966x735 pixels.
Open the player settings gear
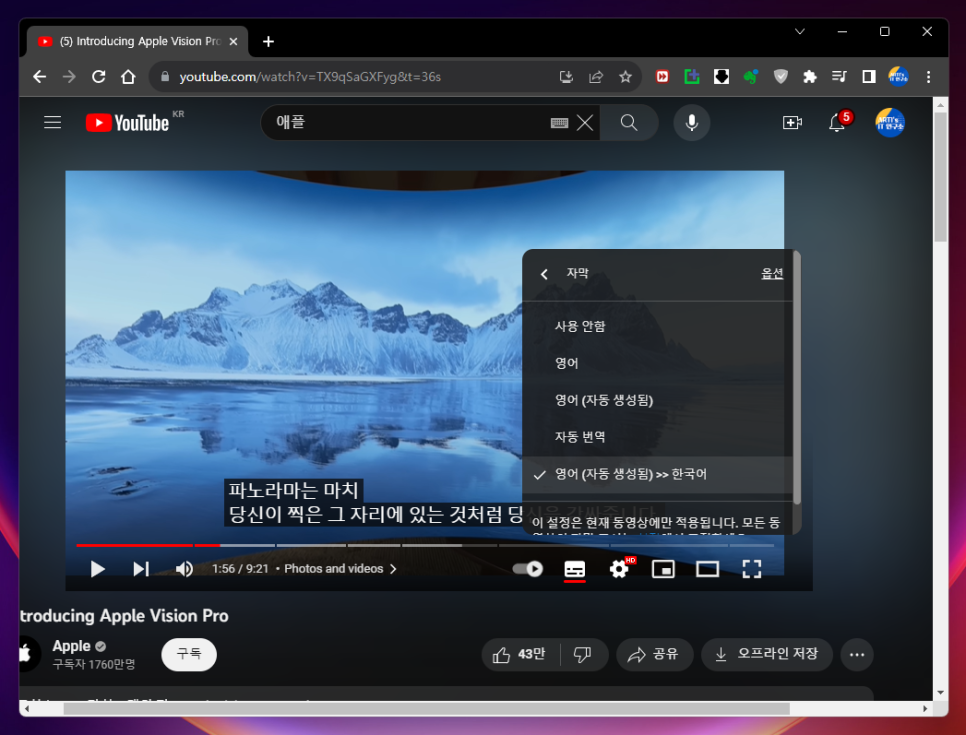click(x=620, y=568)
